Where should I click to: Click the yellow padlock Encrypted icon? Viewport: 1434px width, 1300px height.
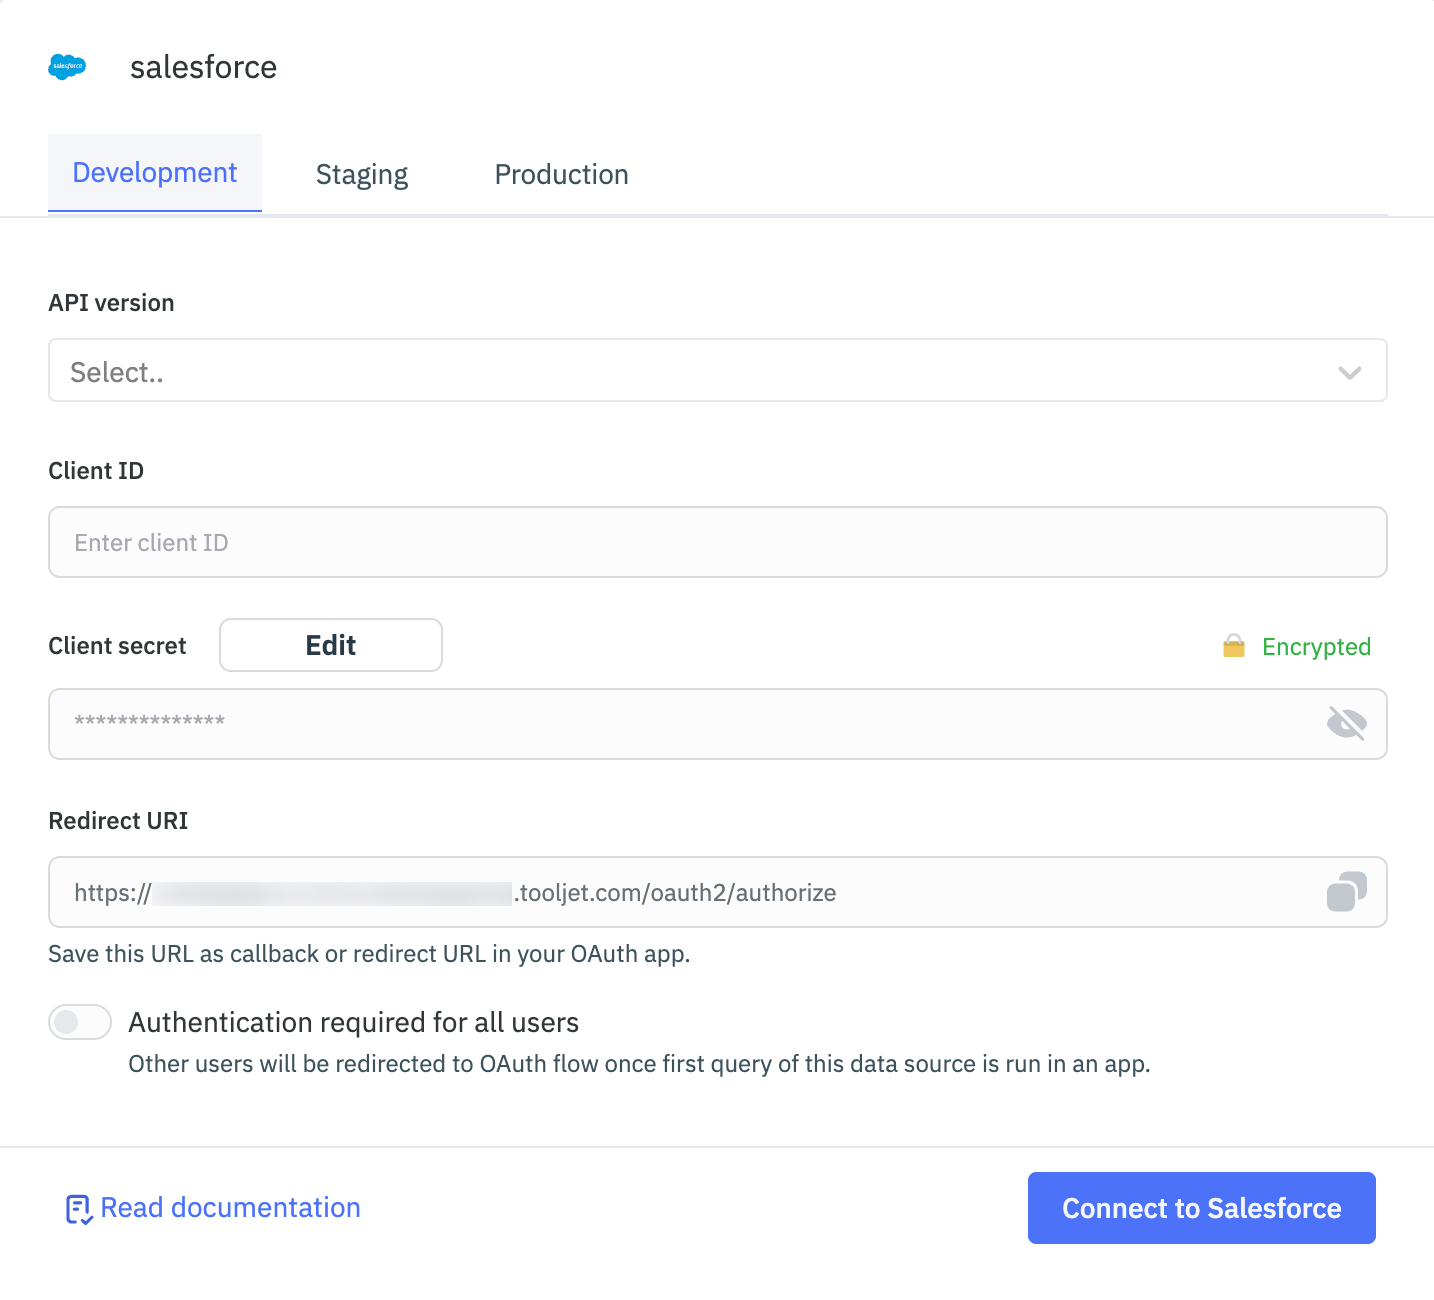1235,646
